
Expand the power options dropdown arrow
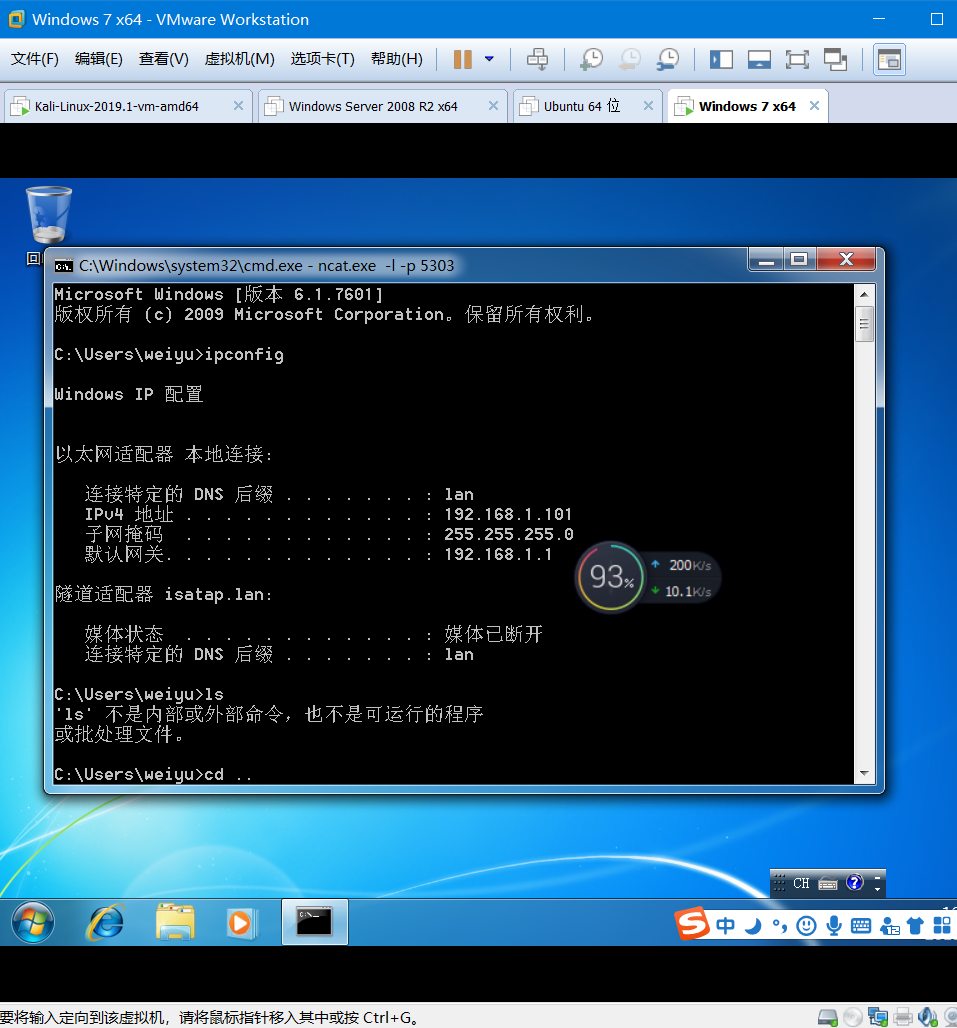pos(489,59)
